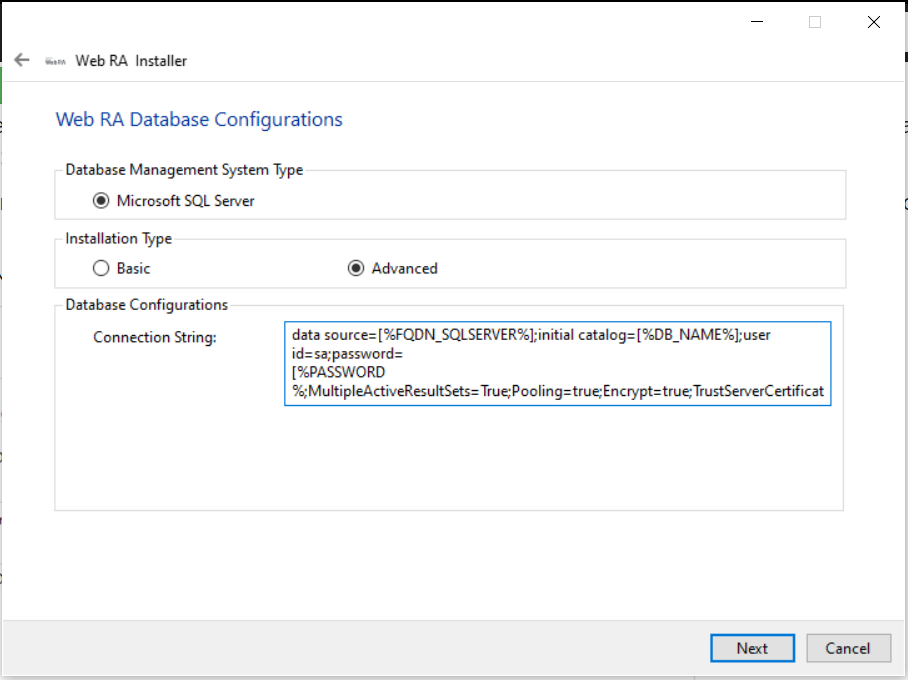
Task: Click the greyed-out maximize window button
Action: [x=815, y=22]
